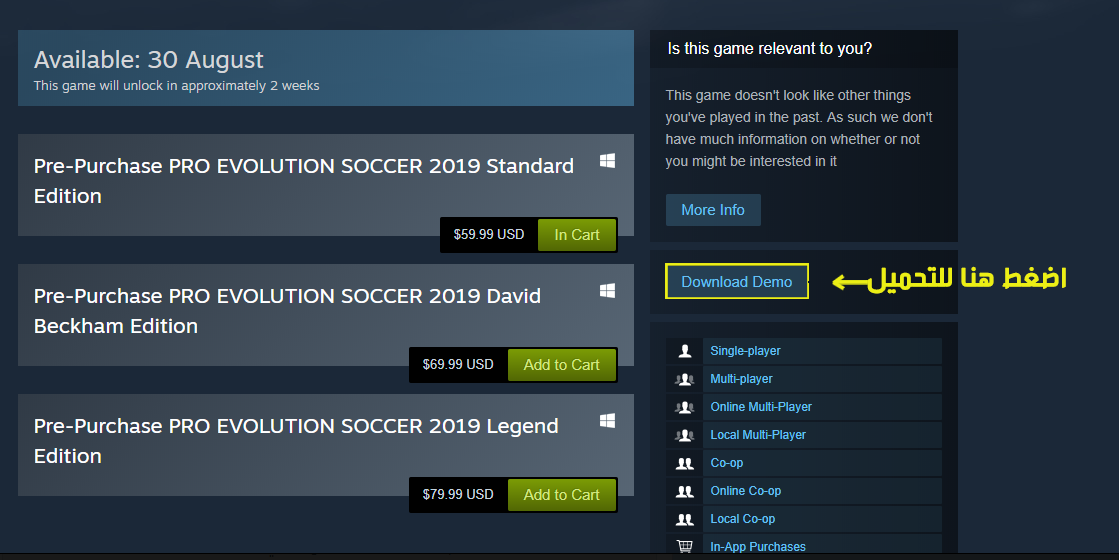Click the In-App Purchases cart icon

pos(684,546)
